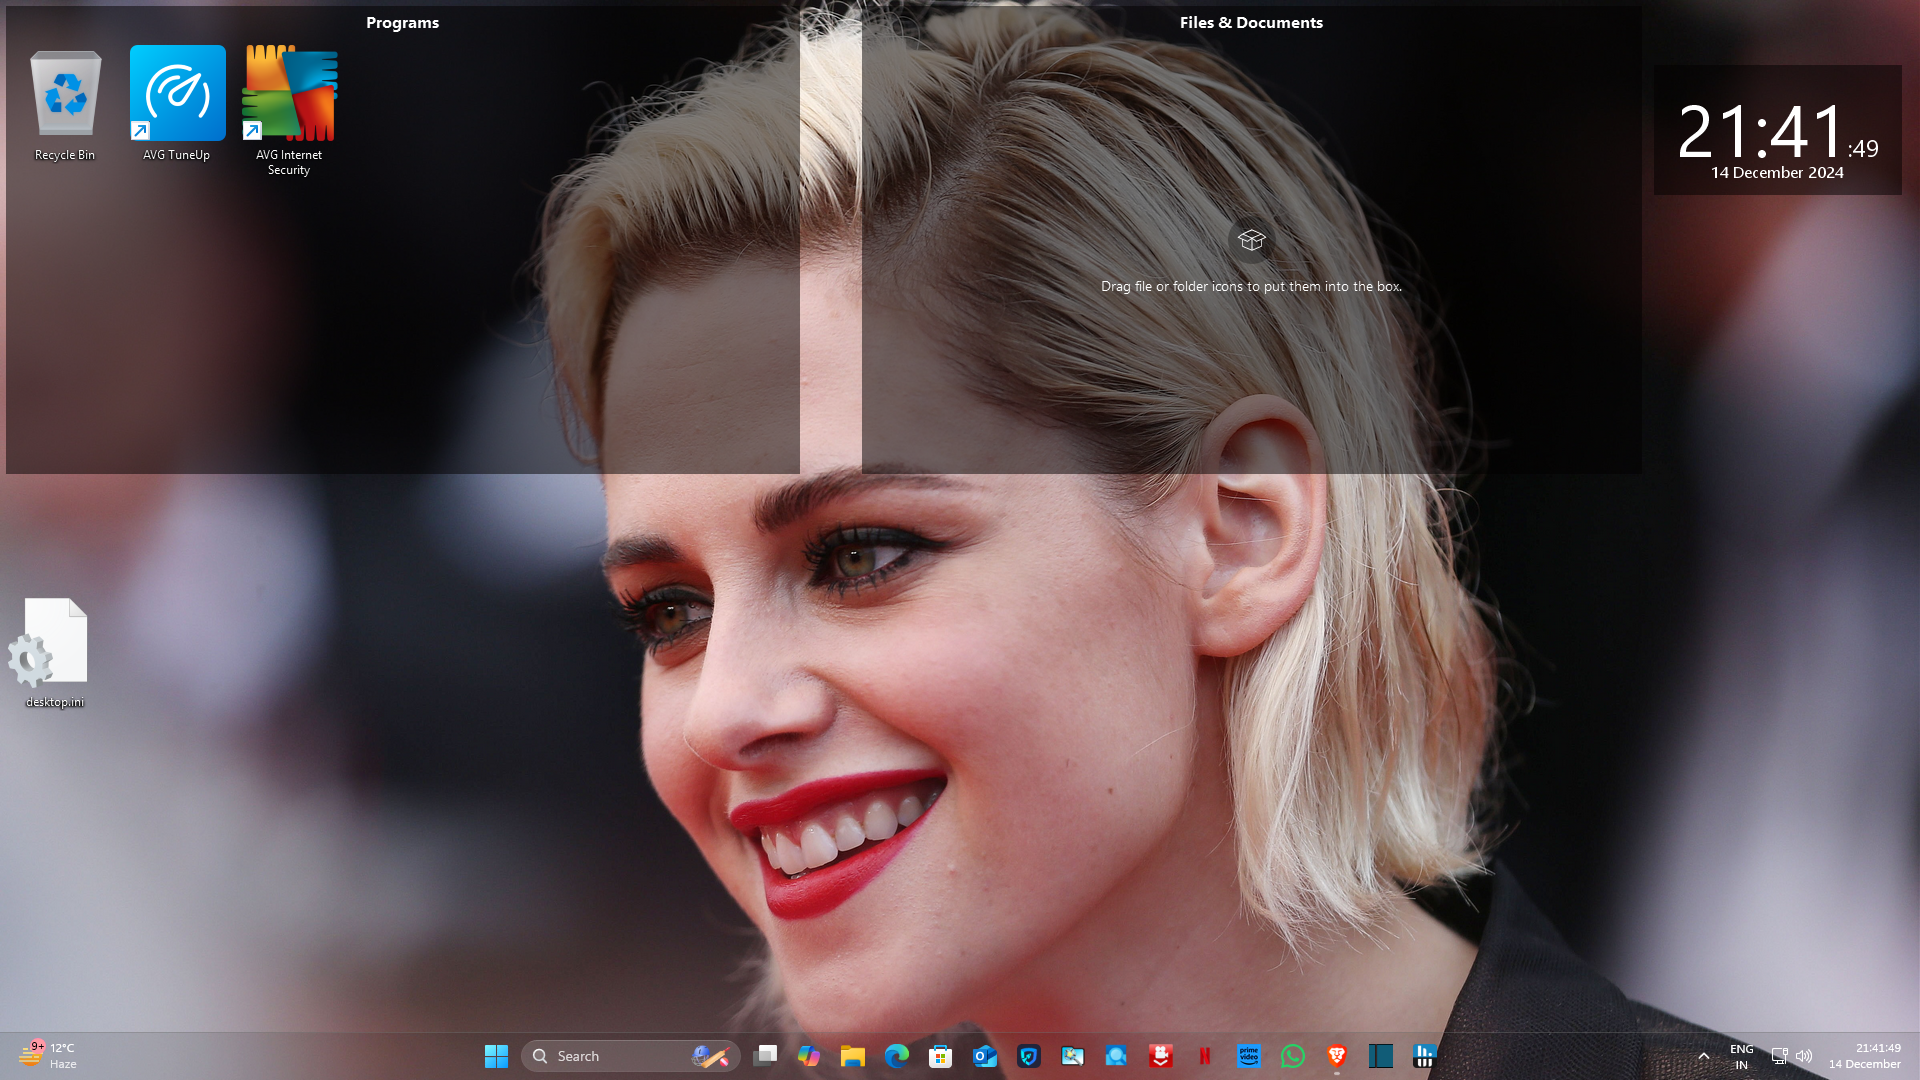This screenshot has width=1920, height=1080.
Task: Click the Files & Documents box title
Action: (x=1251, y=22)
